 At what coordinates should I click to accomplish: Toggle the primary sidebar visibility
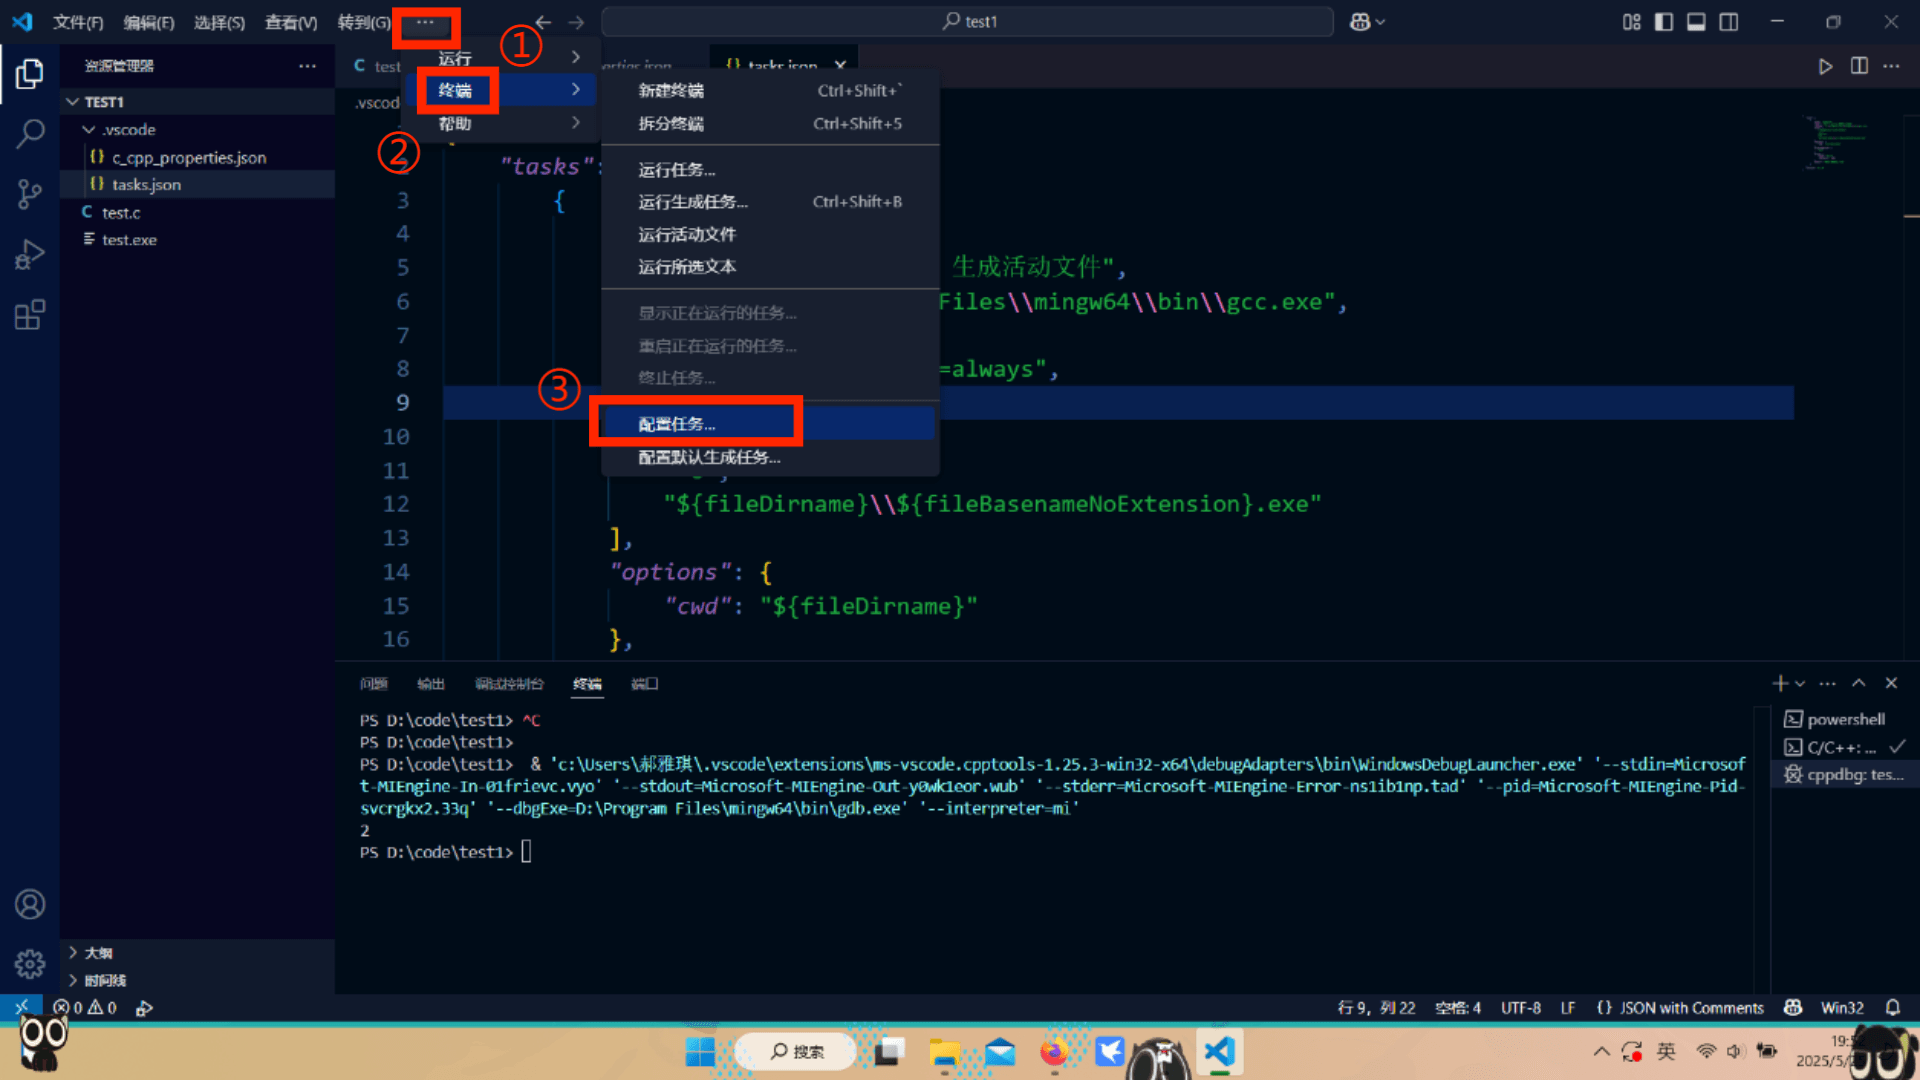(1663, 21)
